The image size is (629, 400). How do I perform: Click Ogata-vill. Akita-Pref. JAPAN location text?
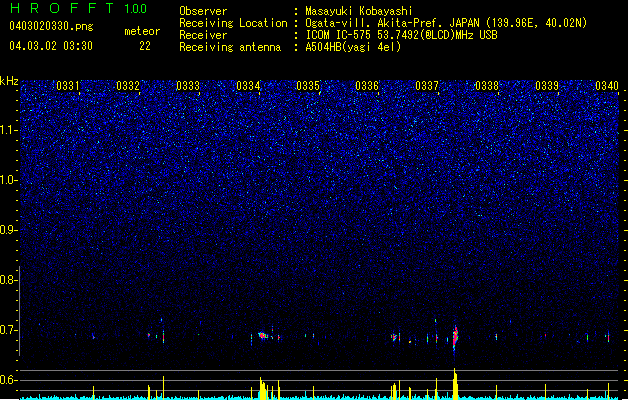pyautogui.click(x=446, y=23)
